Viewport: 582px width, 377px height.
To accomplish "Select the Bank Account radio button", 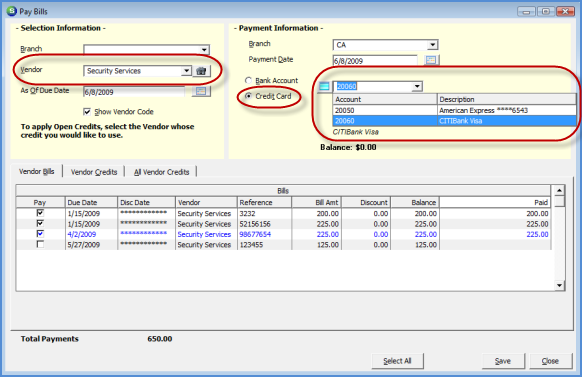I will click(248, 81).
